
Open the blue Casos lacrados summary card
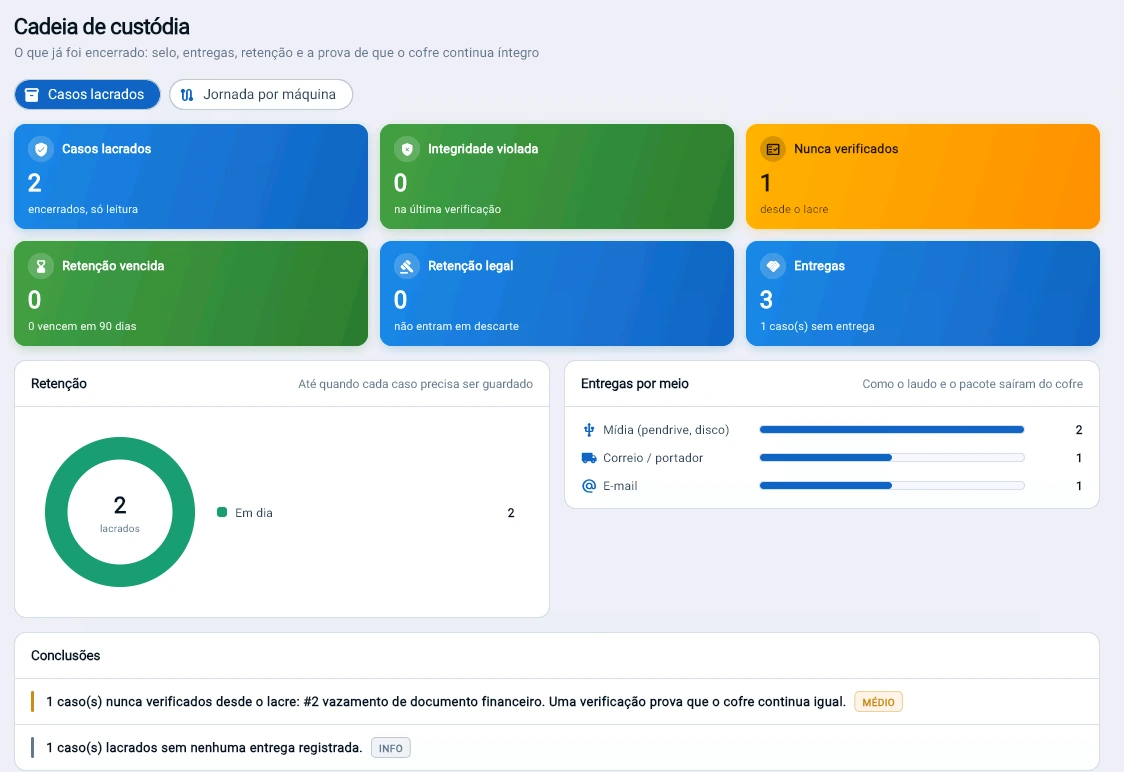point(191,176)
